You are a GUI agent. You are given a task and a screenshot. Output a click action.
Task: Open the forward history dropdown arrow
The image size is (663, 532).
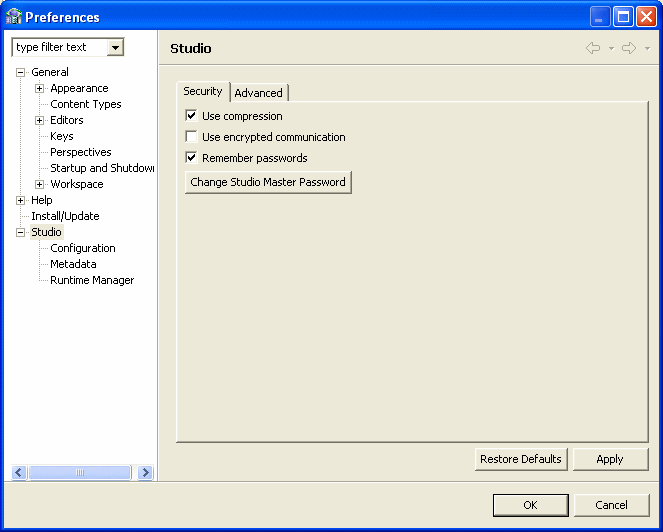647,49
